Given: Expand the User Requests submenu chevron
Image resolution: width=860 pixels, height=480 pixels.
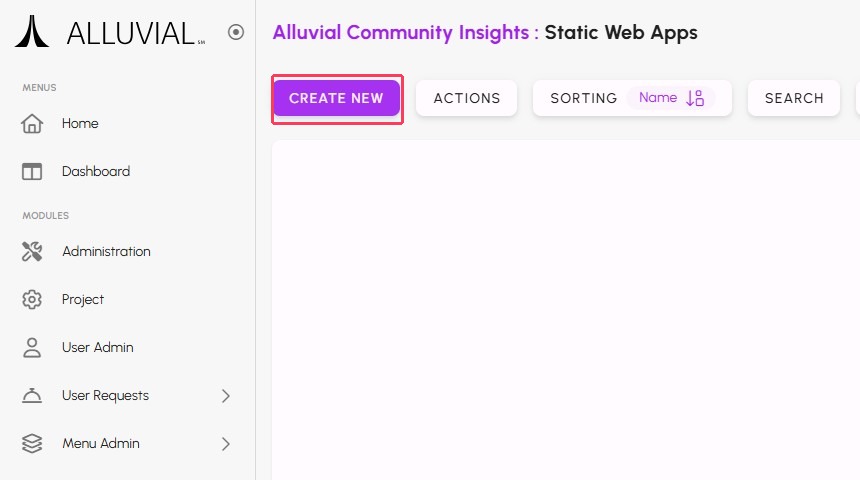Looking at the screenshot, I should (x=225, y=396).
